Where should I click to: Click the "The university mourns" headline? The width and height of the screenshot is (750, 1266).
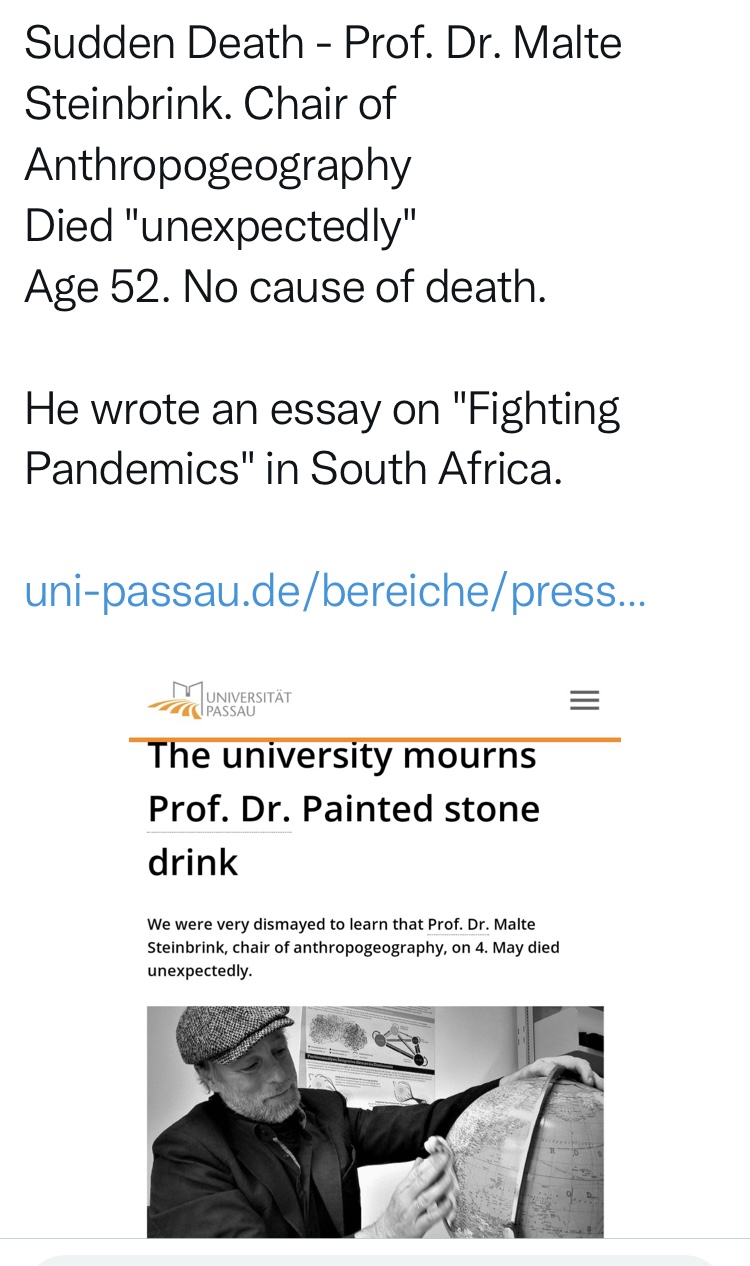click(x=342, y=756)
